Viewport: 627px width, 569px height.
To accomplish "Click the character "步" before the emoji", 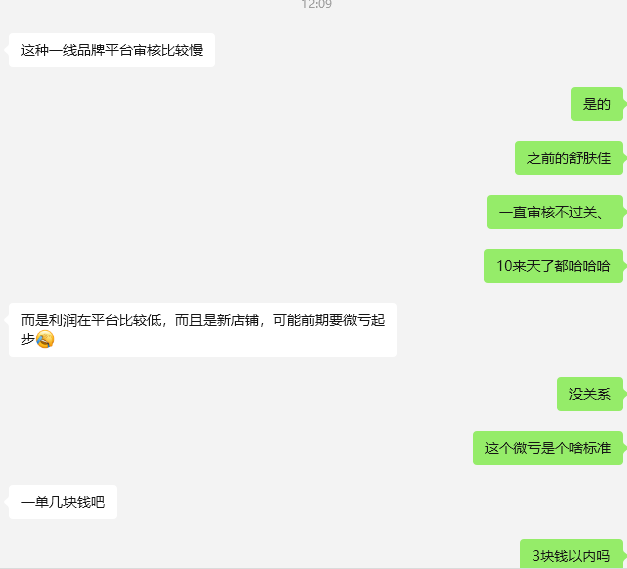I will [28, 339].
